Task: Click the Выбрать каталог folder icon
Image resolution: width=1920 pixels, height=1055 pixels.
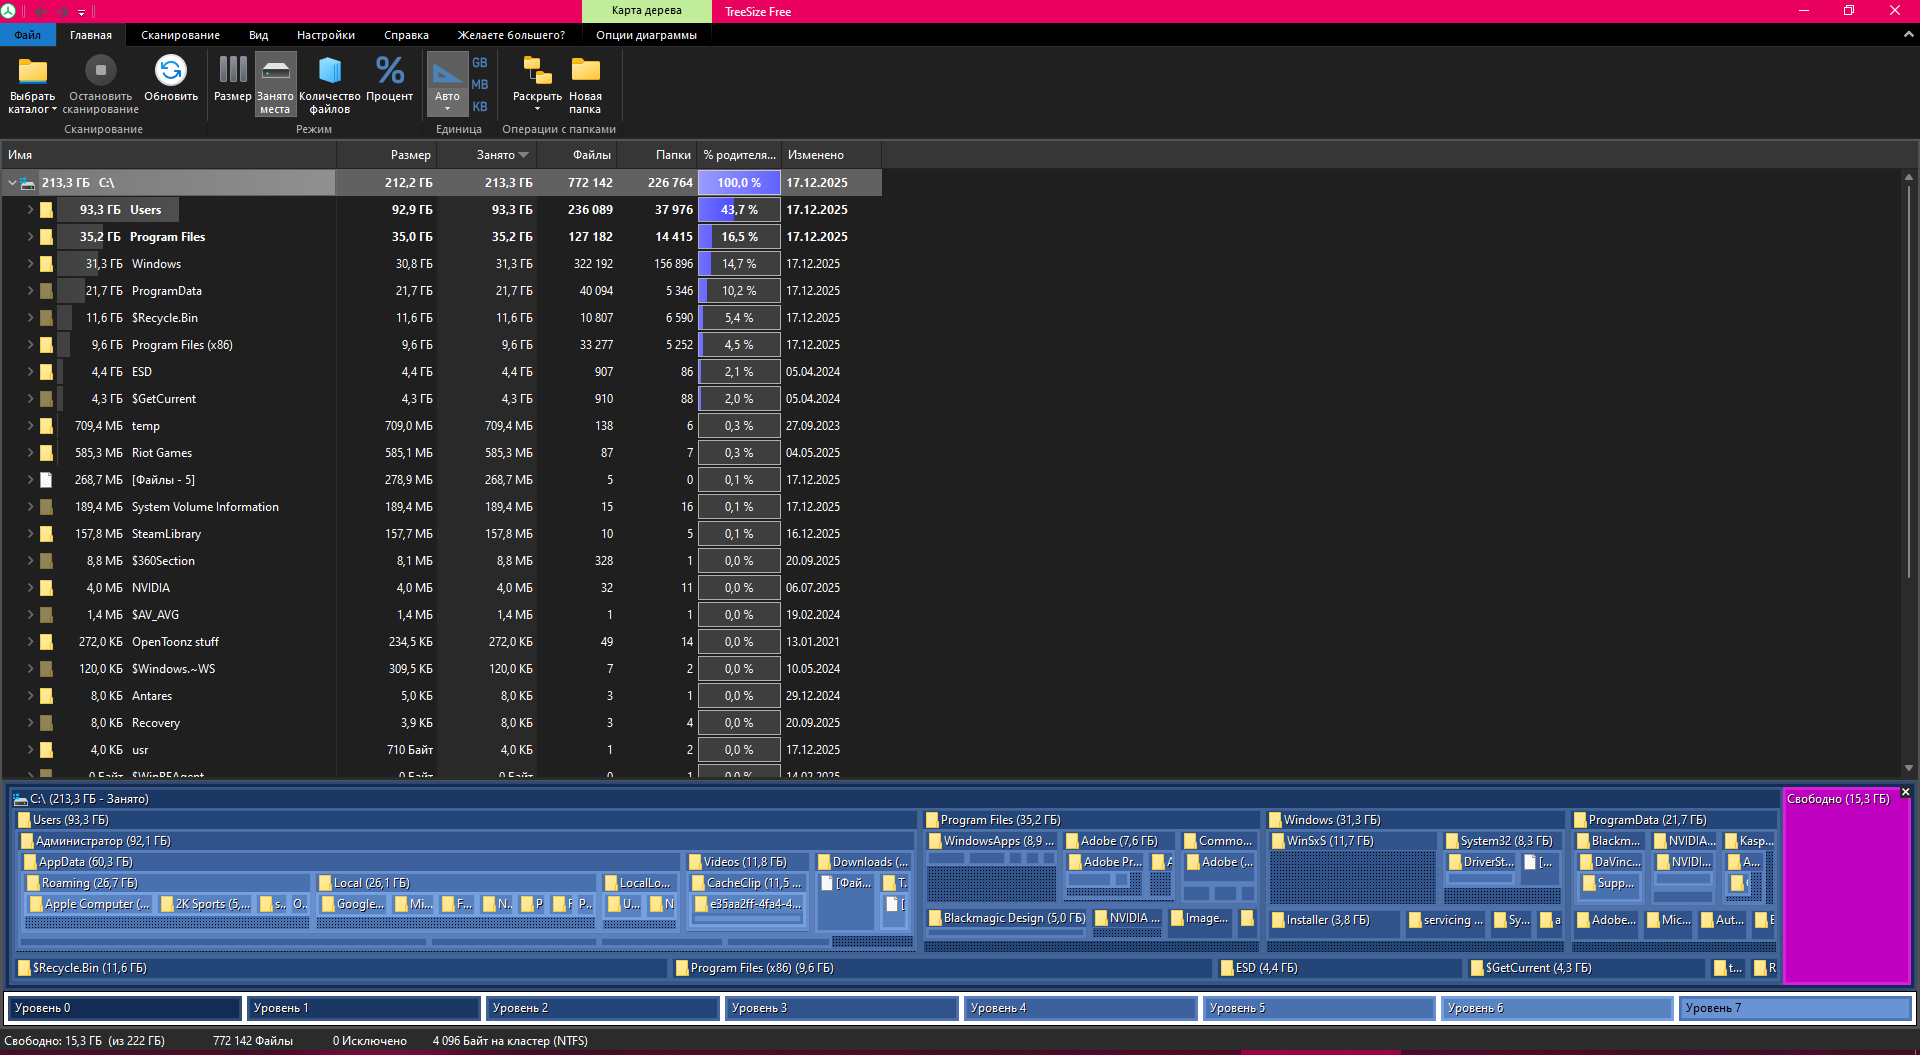Action: pyautogui.click(x=33, y=71)
